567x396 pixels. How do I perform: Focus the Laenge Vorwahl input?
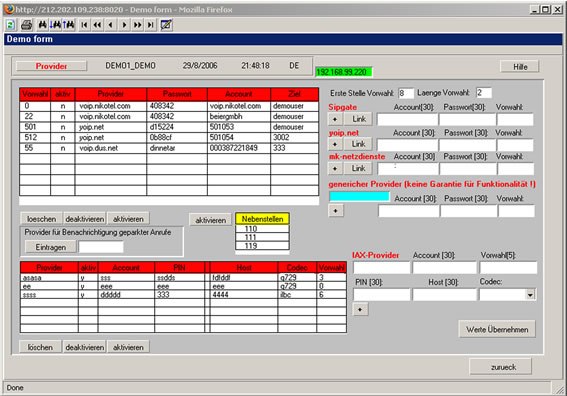484,93
